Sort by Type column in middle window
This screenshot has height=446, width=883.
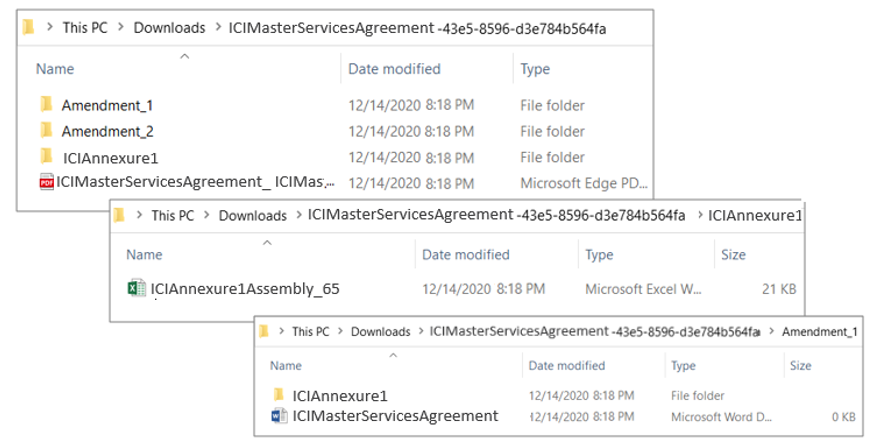(599, 255)
